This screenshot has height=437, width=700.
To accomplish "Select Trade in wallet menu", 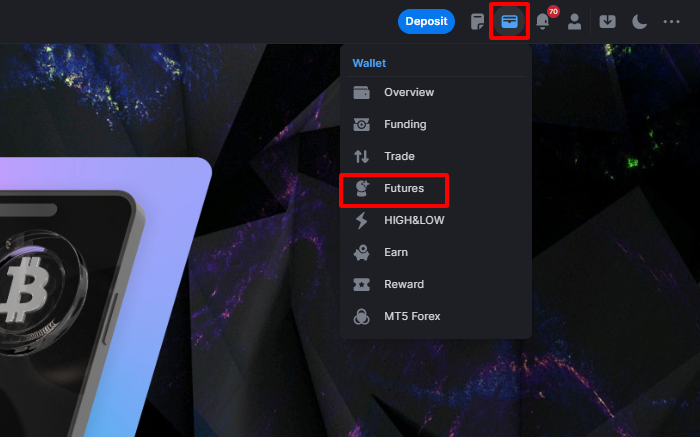I will pyautogui.click(x=436, y=156).
